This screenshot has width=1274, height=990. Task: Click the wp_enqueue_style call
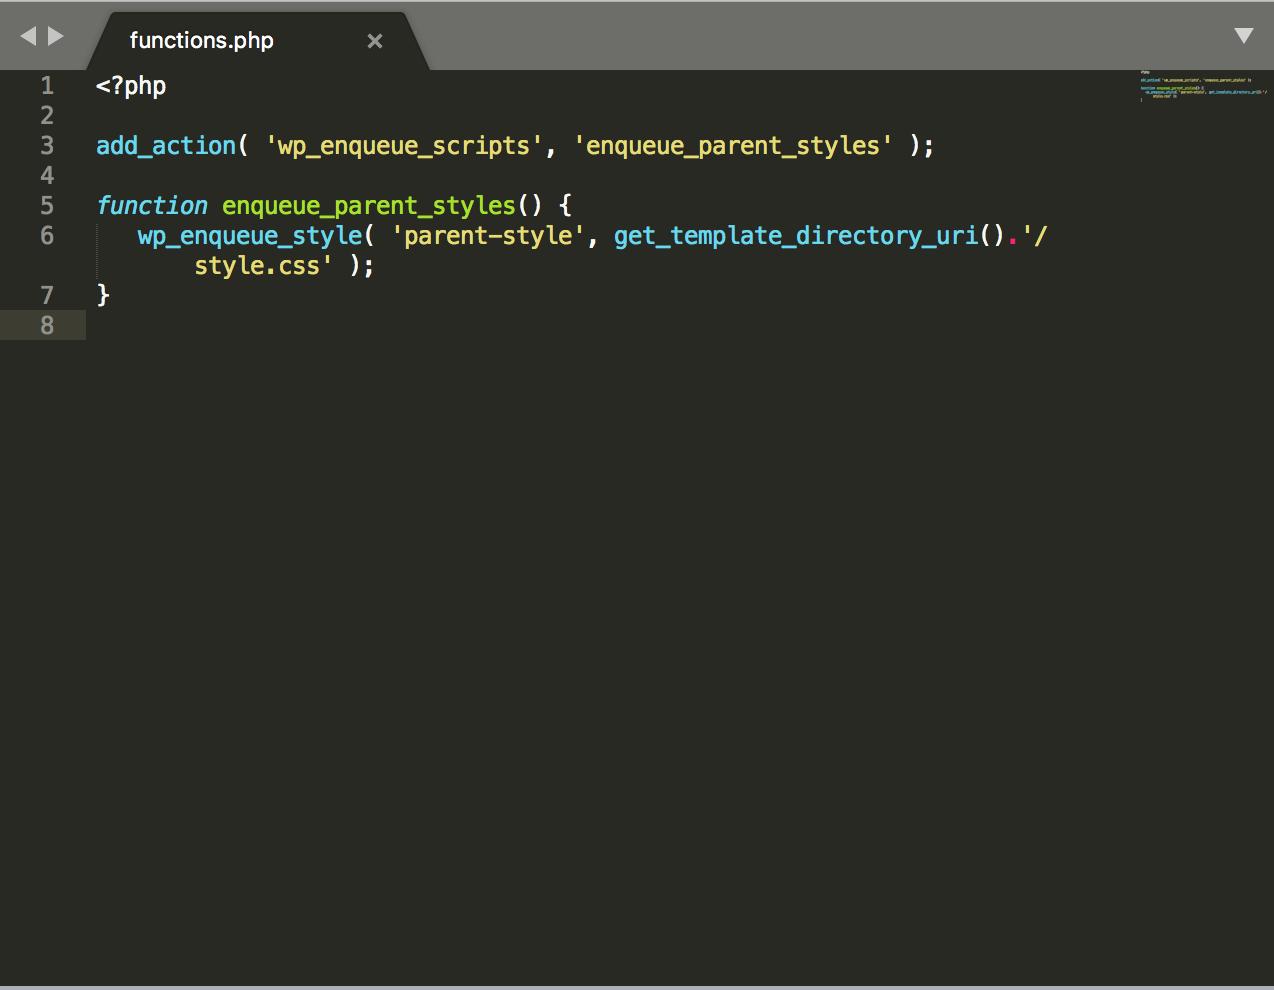[x=250, y=236]
